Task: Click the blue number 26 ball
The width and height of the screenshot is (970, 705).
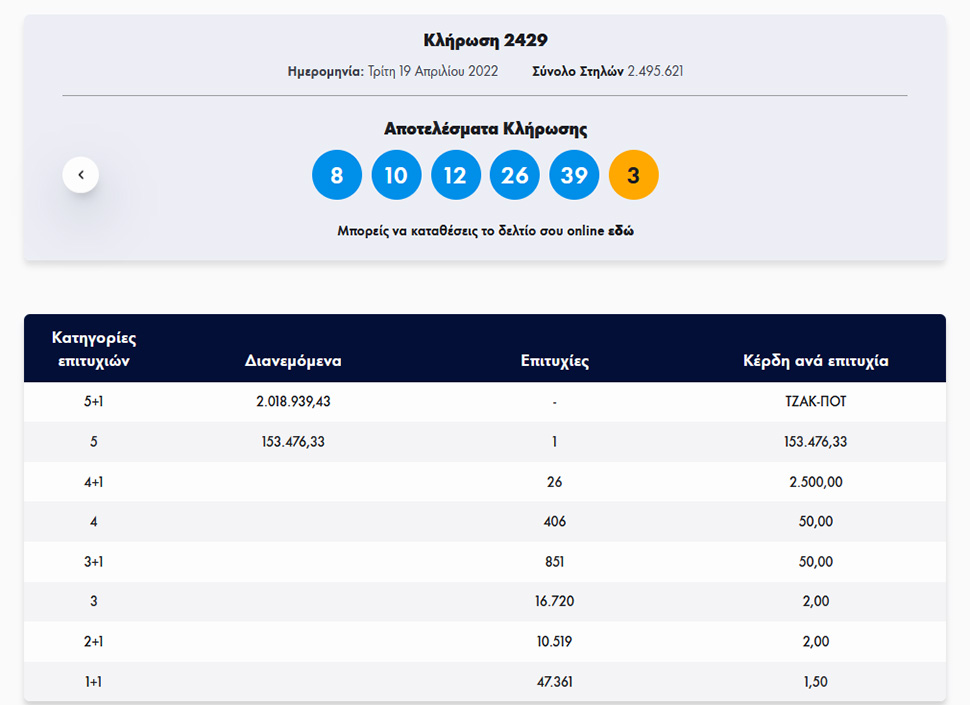Action: coord(514,175)
